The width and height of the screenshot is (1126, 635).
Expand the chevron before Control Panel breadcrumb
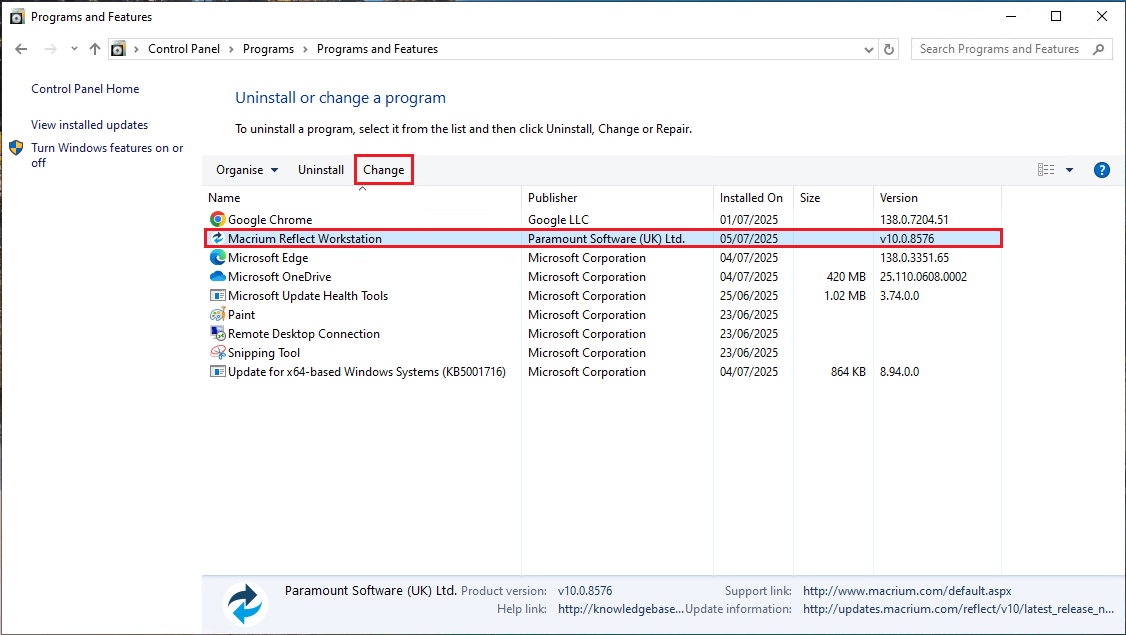click(x=136, y=49)
